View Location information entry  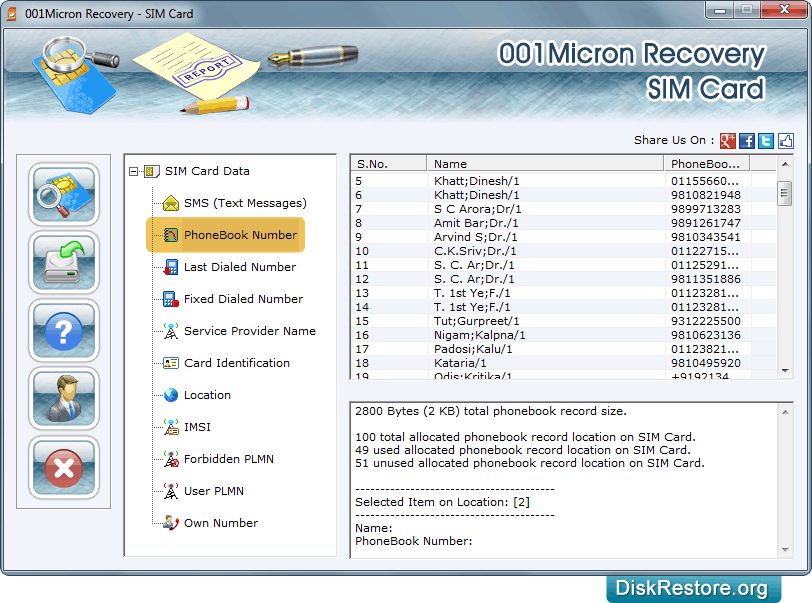click(x=207, y=395)
